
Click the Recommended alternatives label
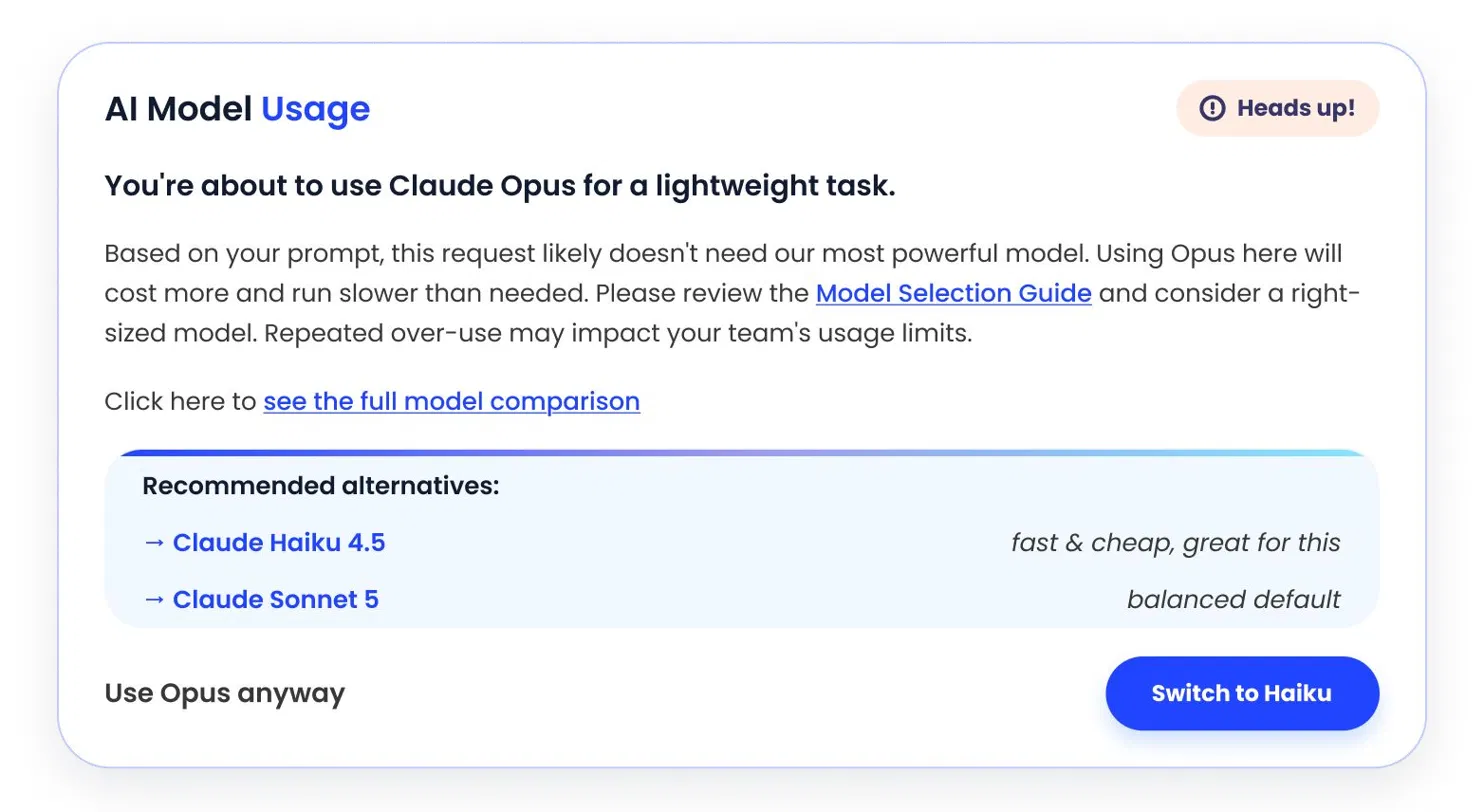321,487
